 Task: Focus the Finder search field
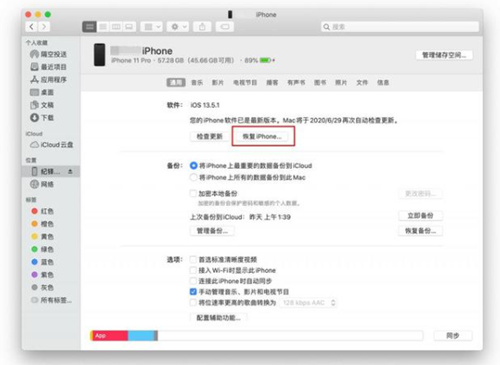[x=400, y=27]
